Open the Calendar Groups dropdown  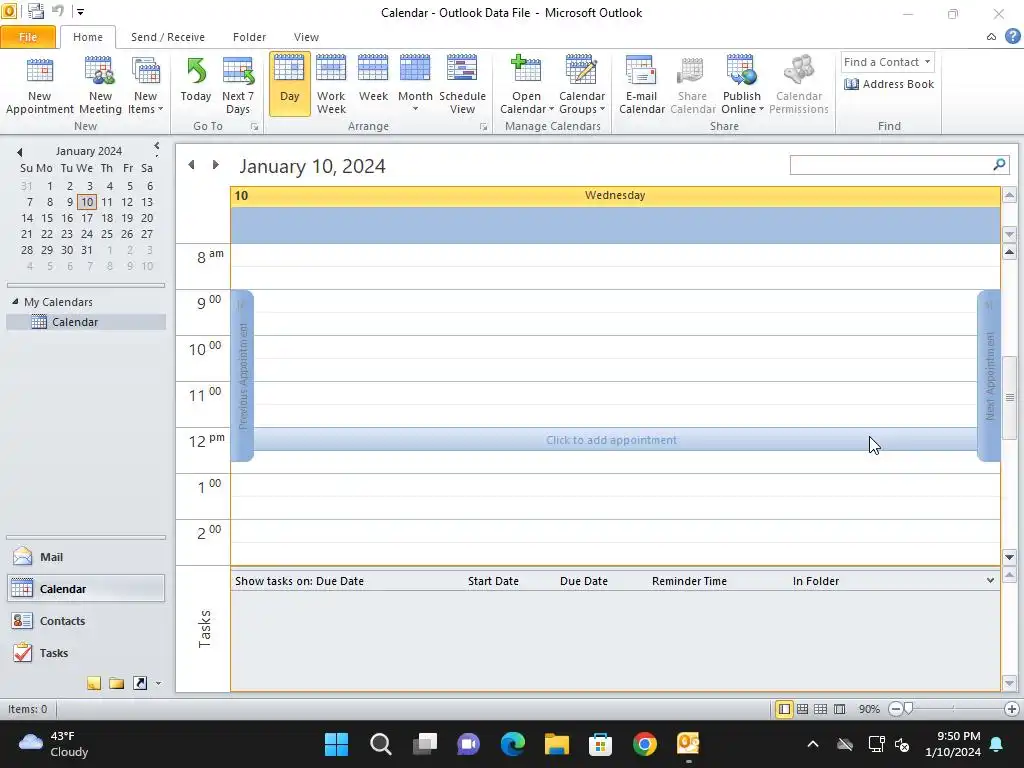pos(581,85)
